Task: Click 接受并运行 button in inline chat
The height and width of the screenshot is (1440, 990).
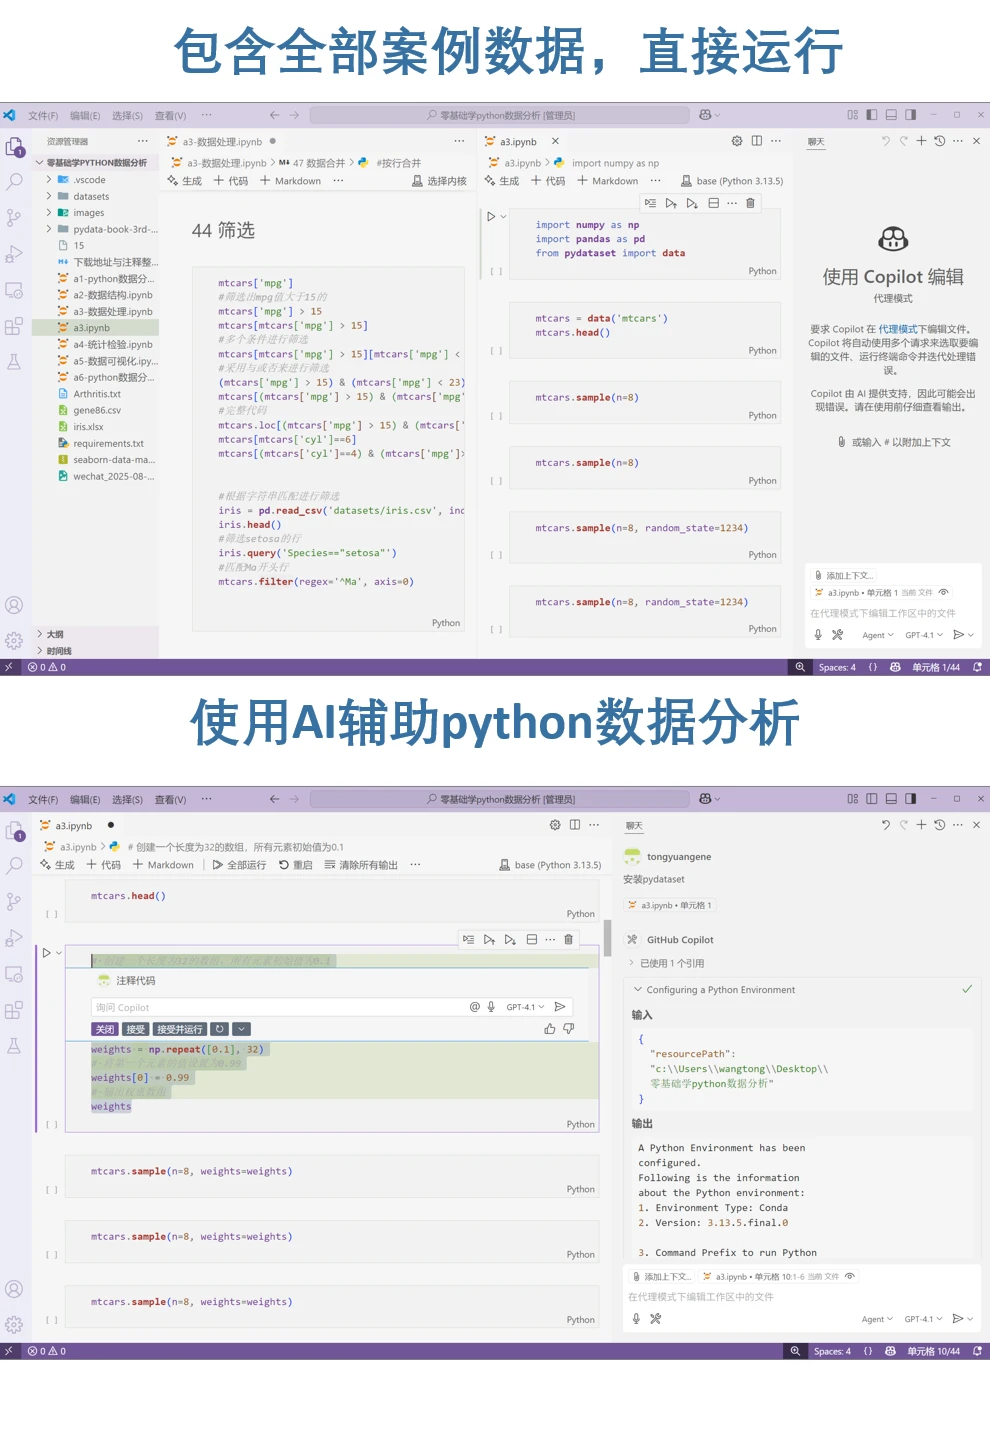Action: pyautogui.click(x=180, y=1029)
